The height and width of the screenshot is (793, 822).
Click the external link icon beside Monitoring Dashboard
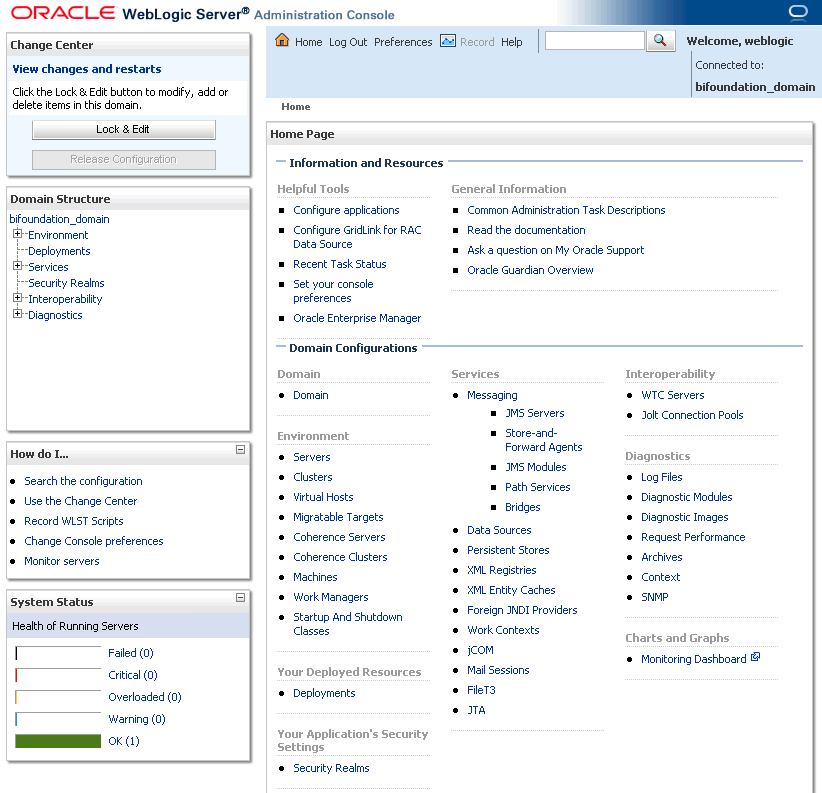coord(755,657)
